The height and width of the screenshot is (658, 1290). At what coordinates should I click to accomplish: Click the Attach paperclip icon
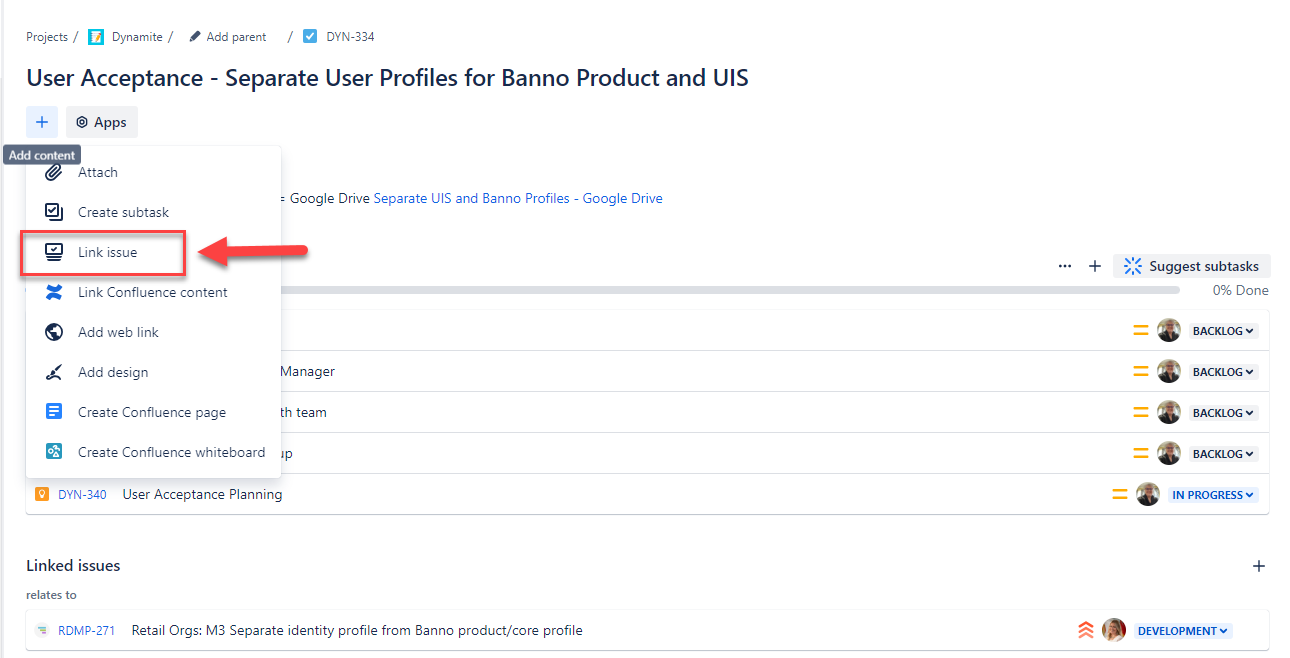(x=55, y=172)
